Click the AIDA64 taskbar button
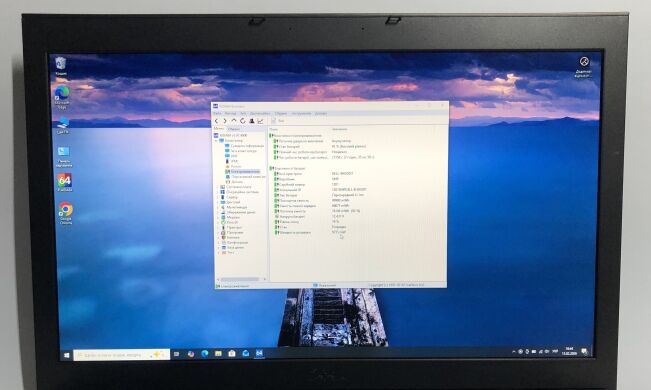The height and width of the screenshot is (390, 651). click(x=259, y=353)
